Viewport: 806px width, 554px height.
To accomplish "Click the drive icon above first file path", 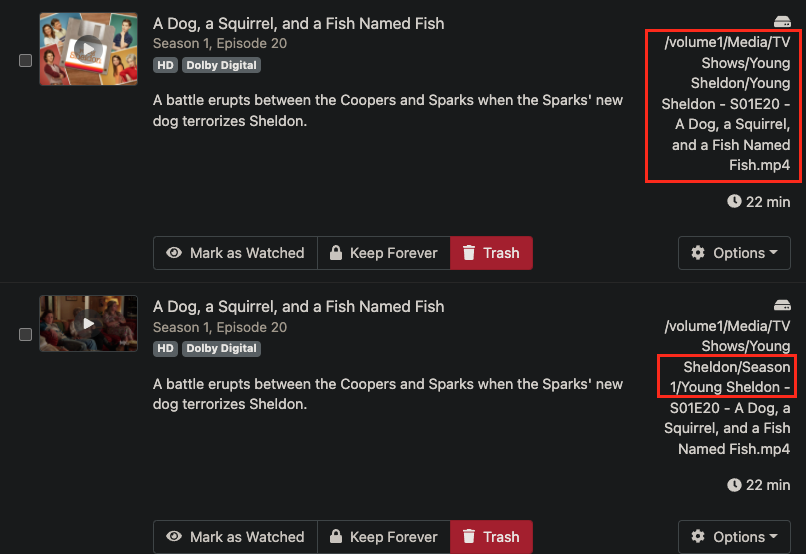I will pyautogui.click(x=782, y=22).
